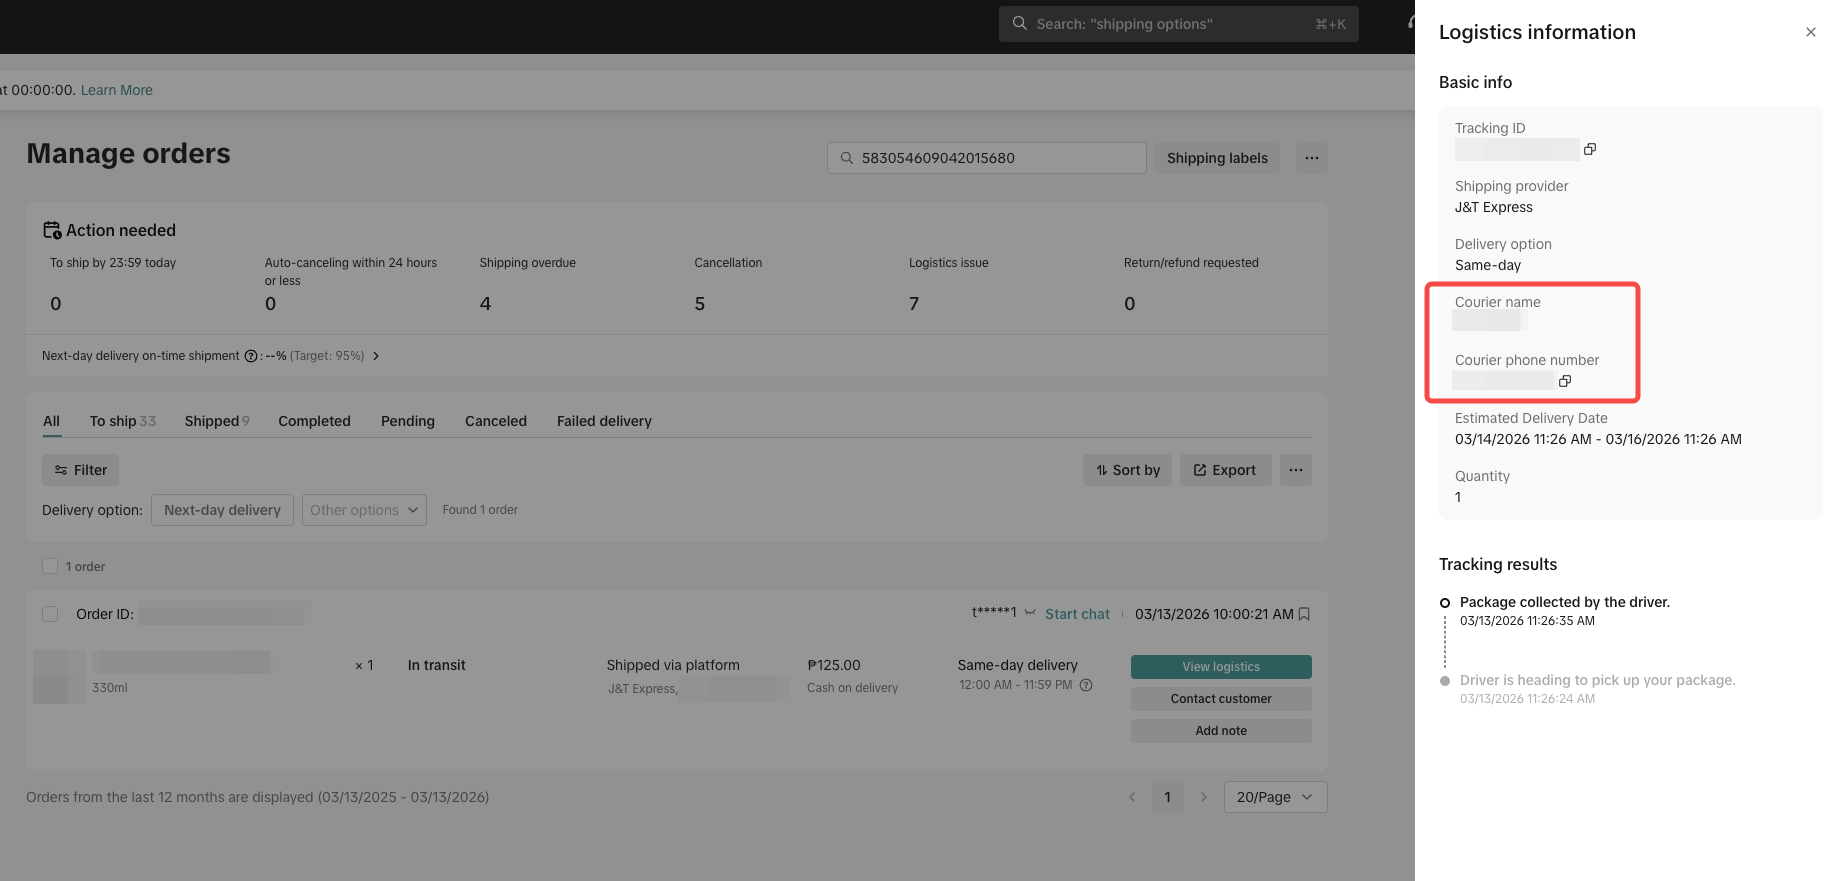The width and height of the screenshot is (1836, 881).
Task: Expand next-day delivery on-time shipment details
Action: pos(376,356)
